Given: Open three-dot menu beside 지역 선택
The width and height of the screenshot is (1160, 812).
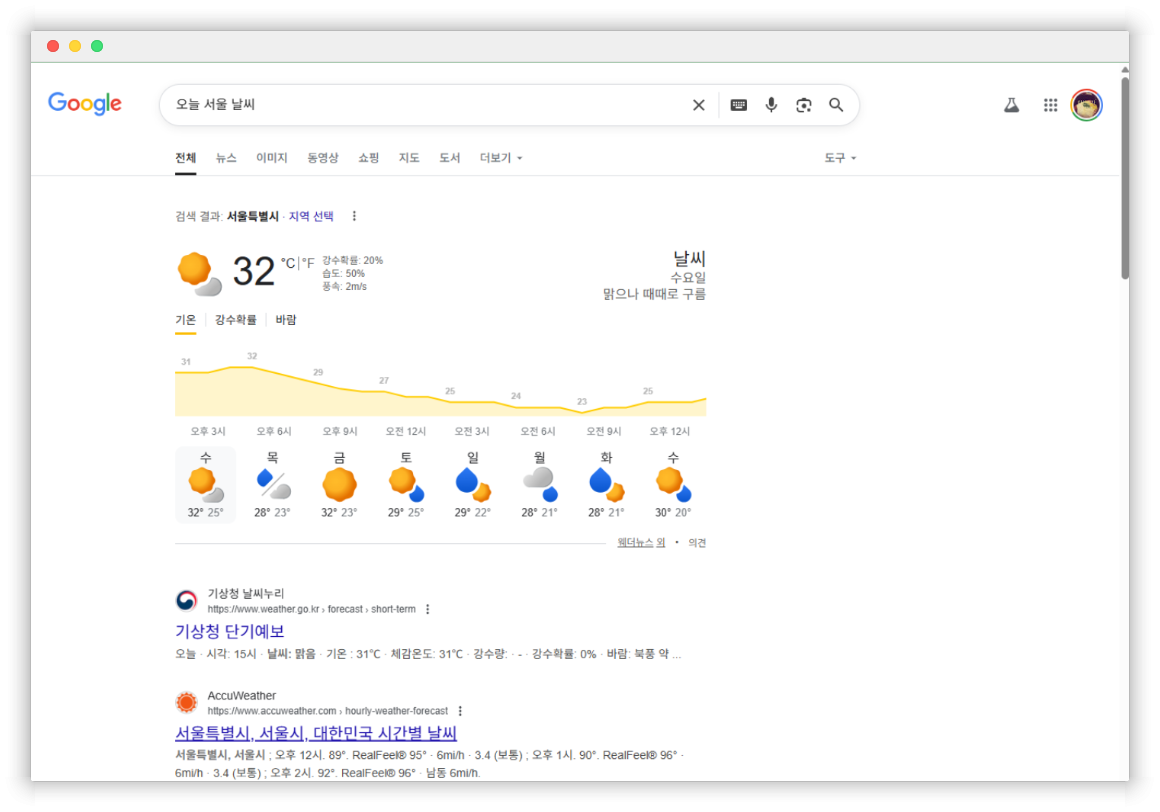Looking at the screenshot, I should tap(354, 216).
